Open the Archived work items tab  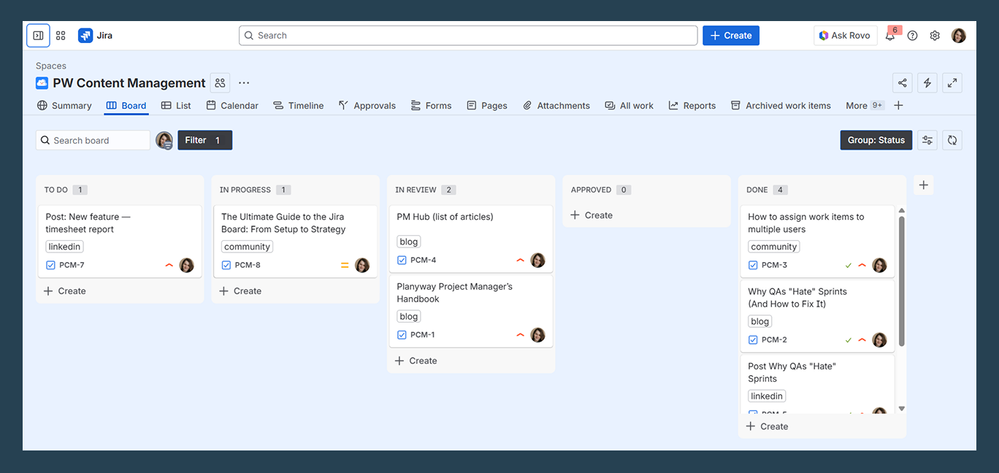coord(780,106)
